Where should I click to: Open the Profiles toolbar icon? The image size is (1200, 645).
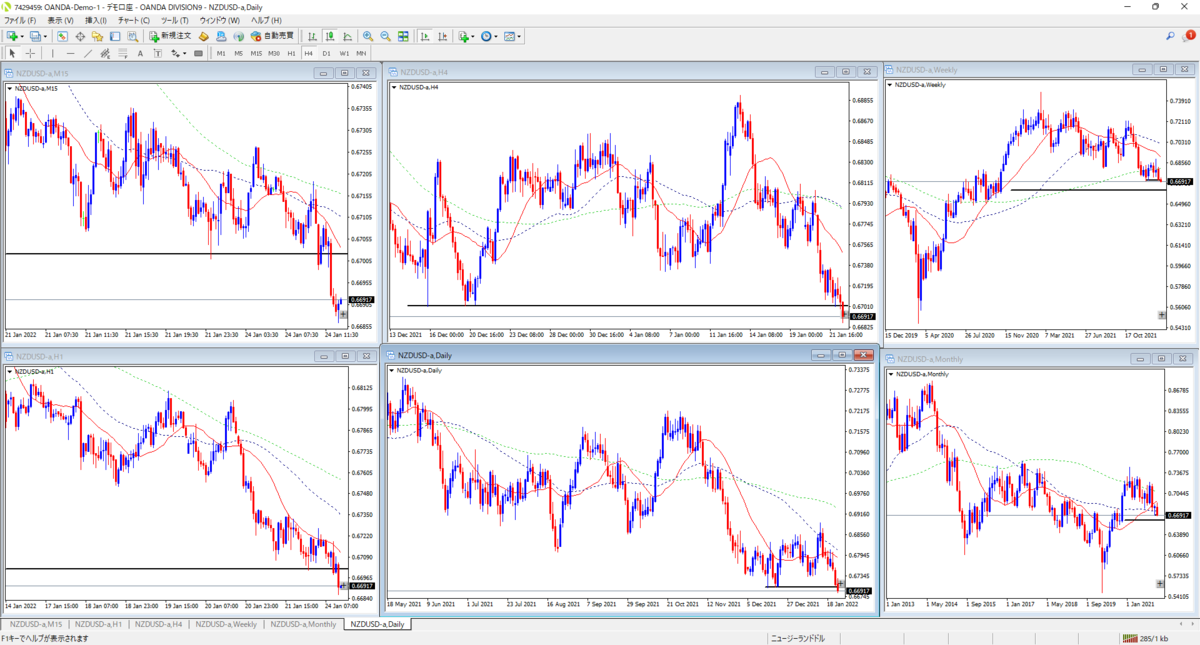35,36
